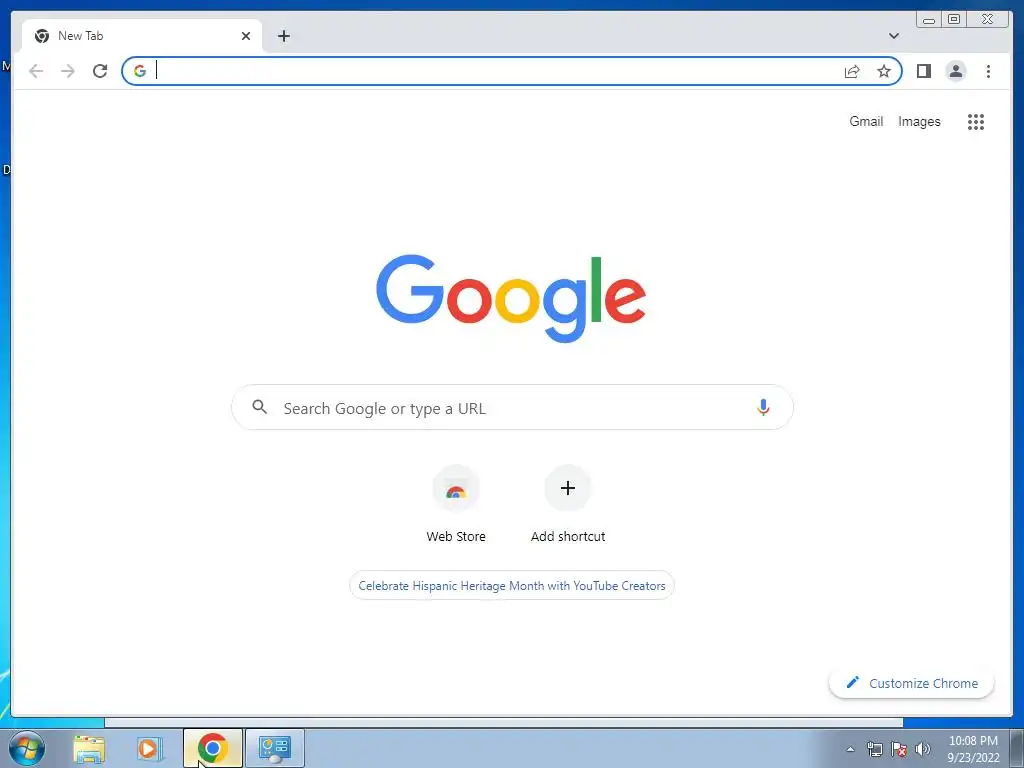Show hidden tray icons arrow

(850, 749)
